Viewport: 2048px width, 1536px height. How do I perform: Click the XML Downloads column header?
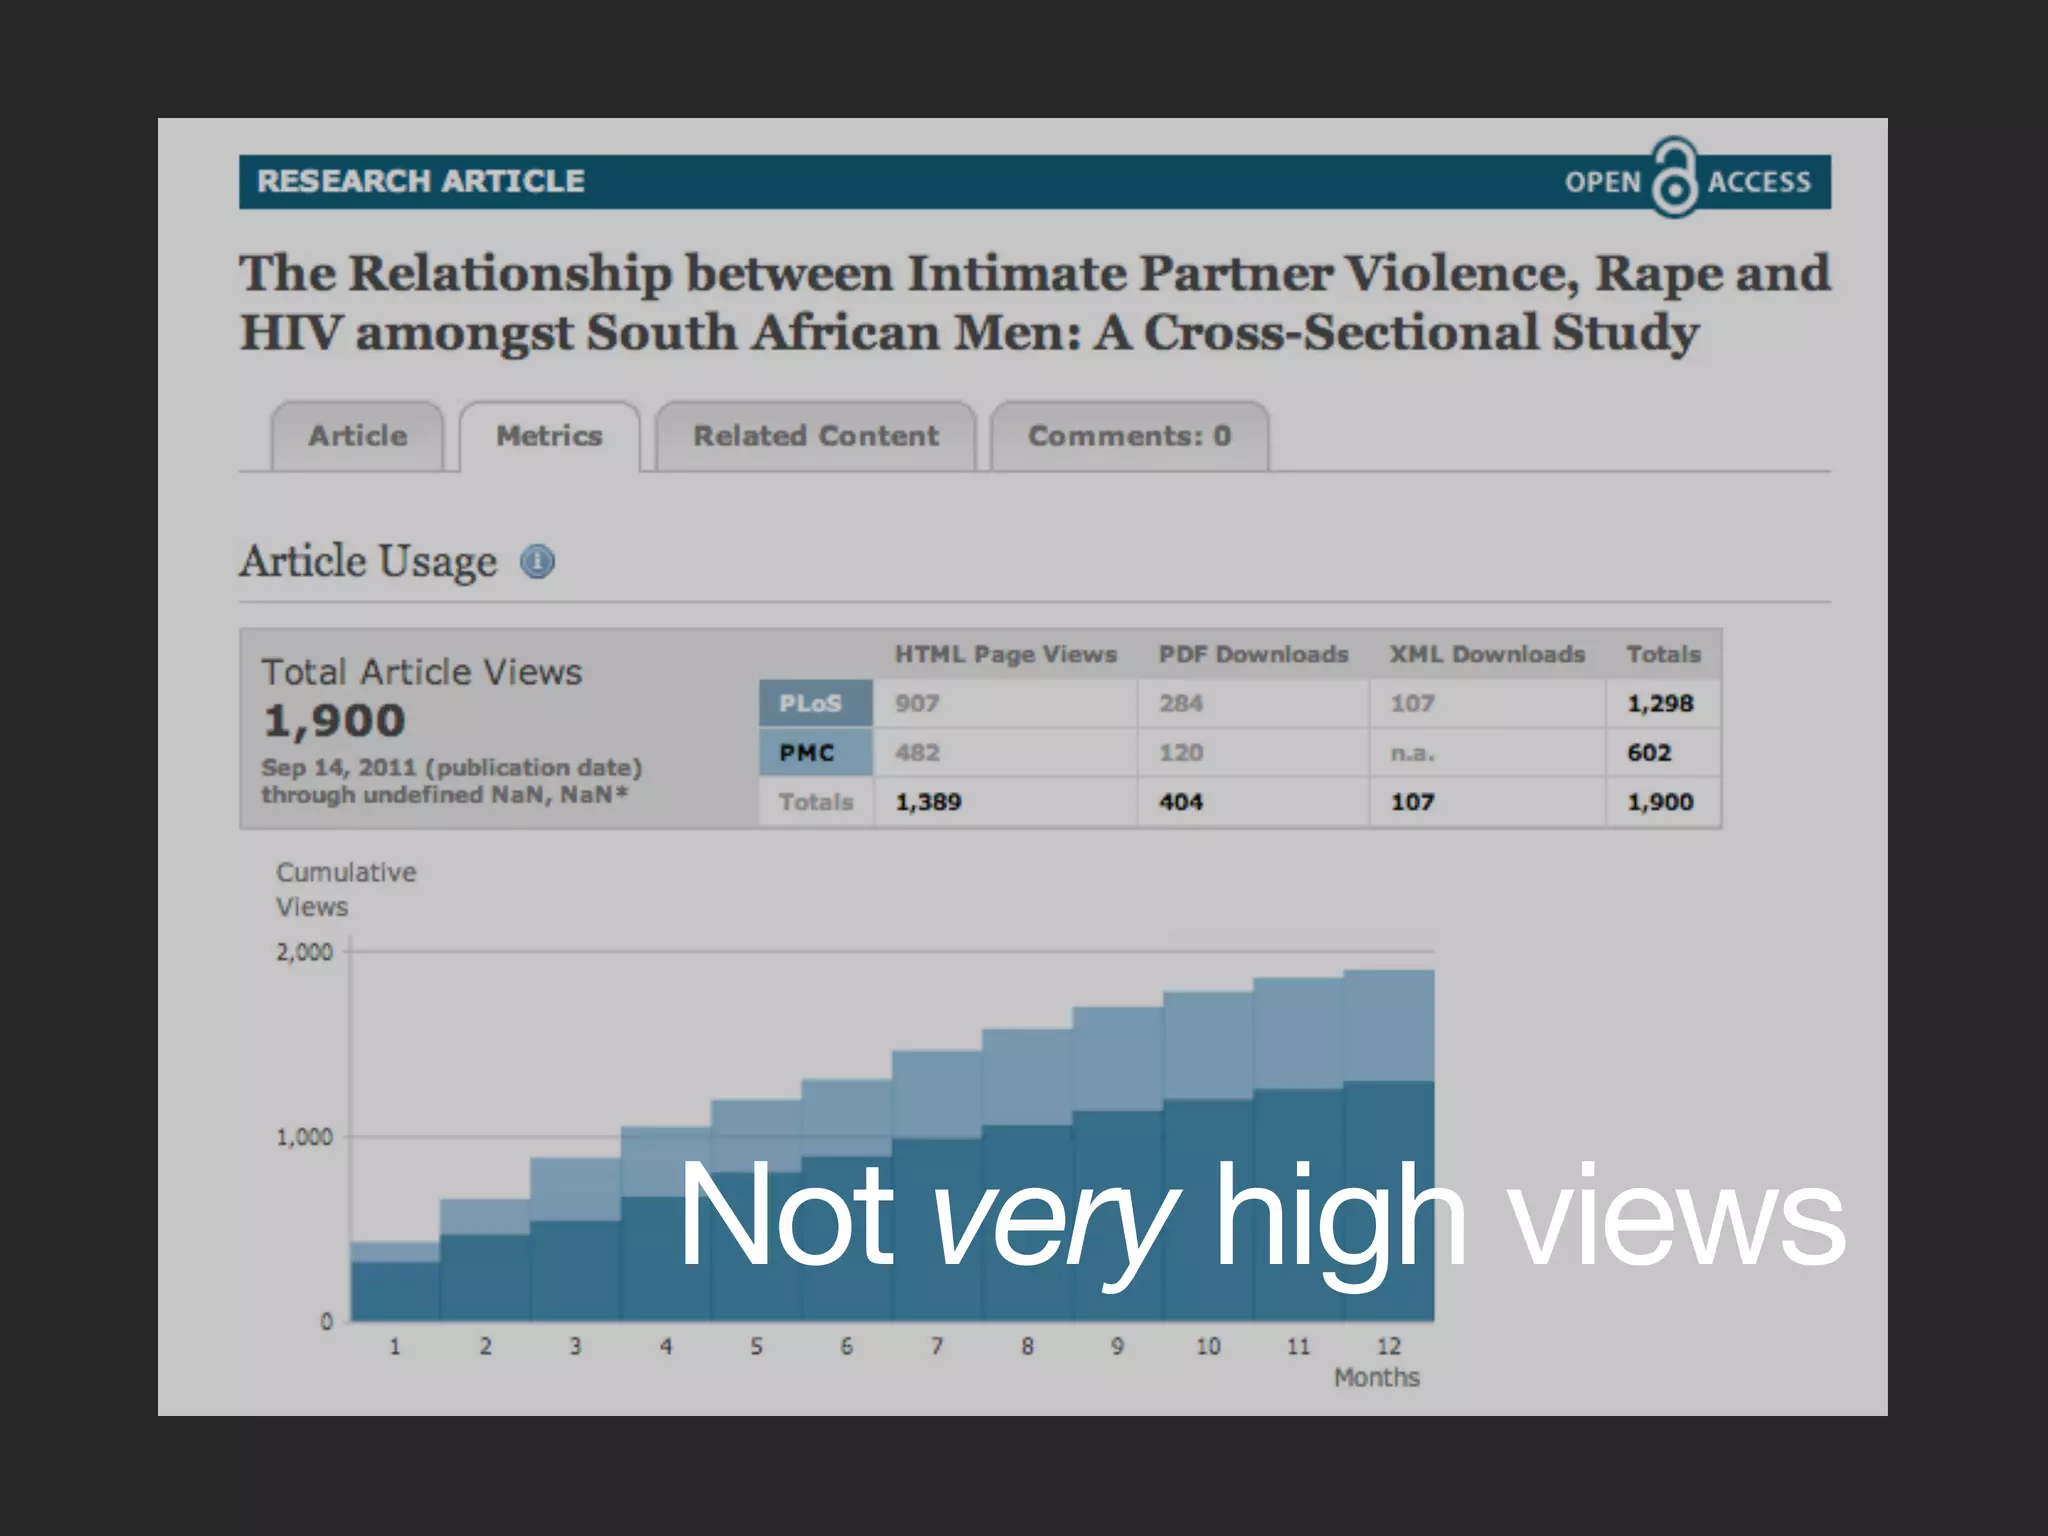click(x=1487, y=655)
